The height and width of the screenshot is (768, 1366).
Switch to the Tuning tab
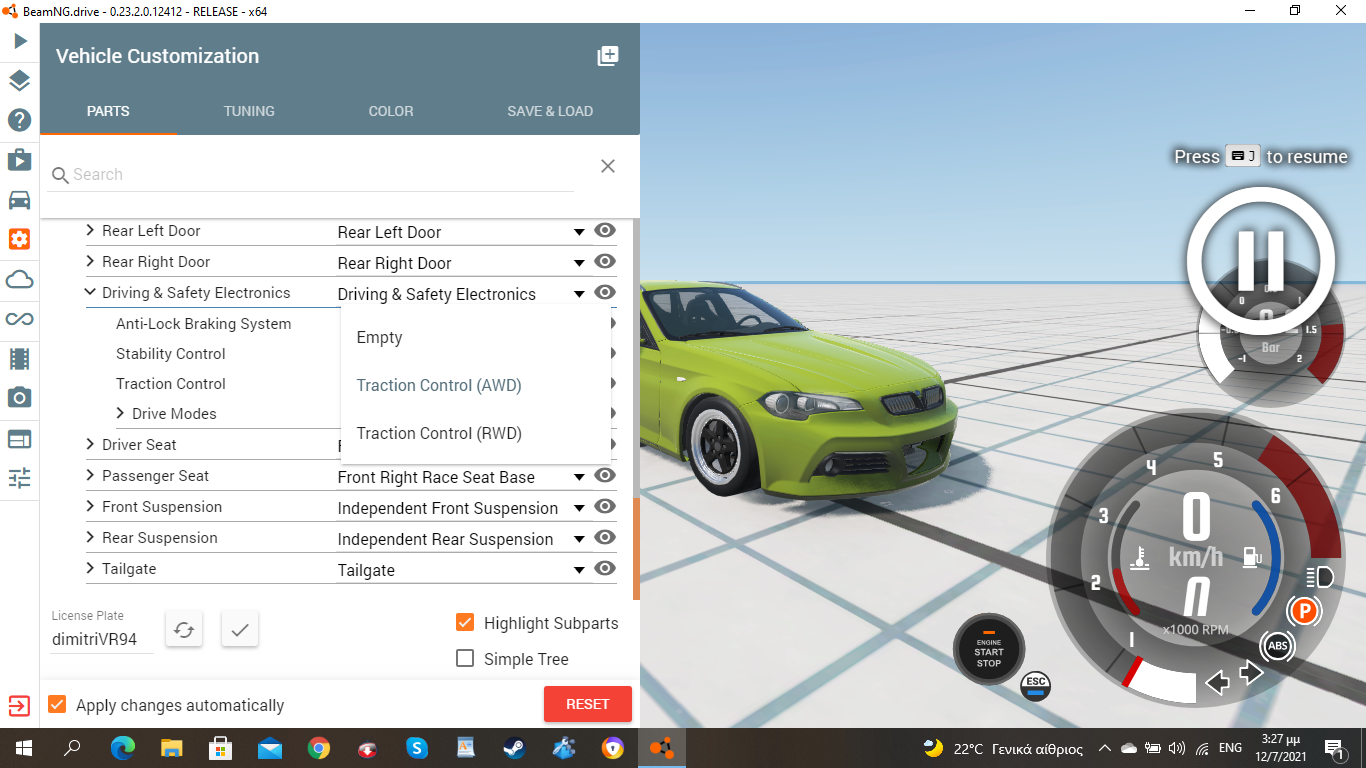pos(249,111)
